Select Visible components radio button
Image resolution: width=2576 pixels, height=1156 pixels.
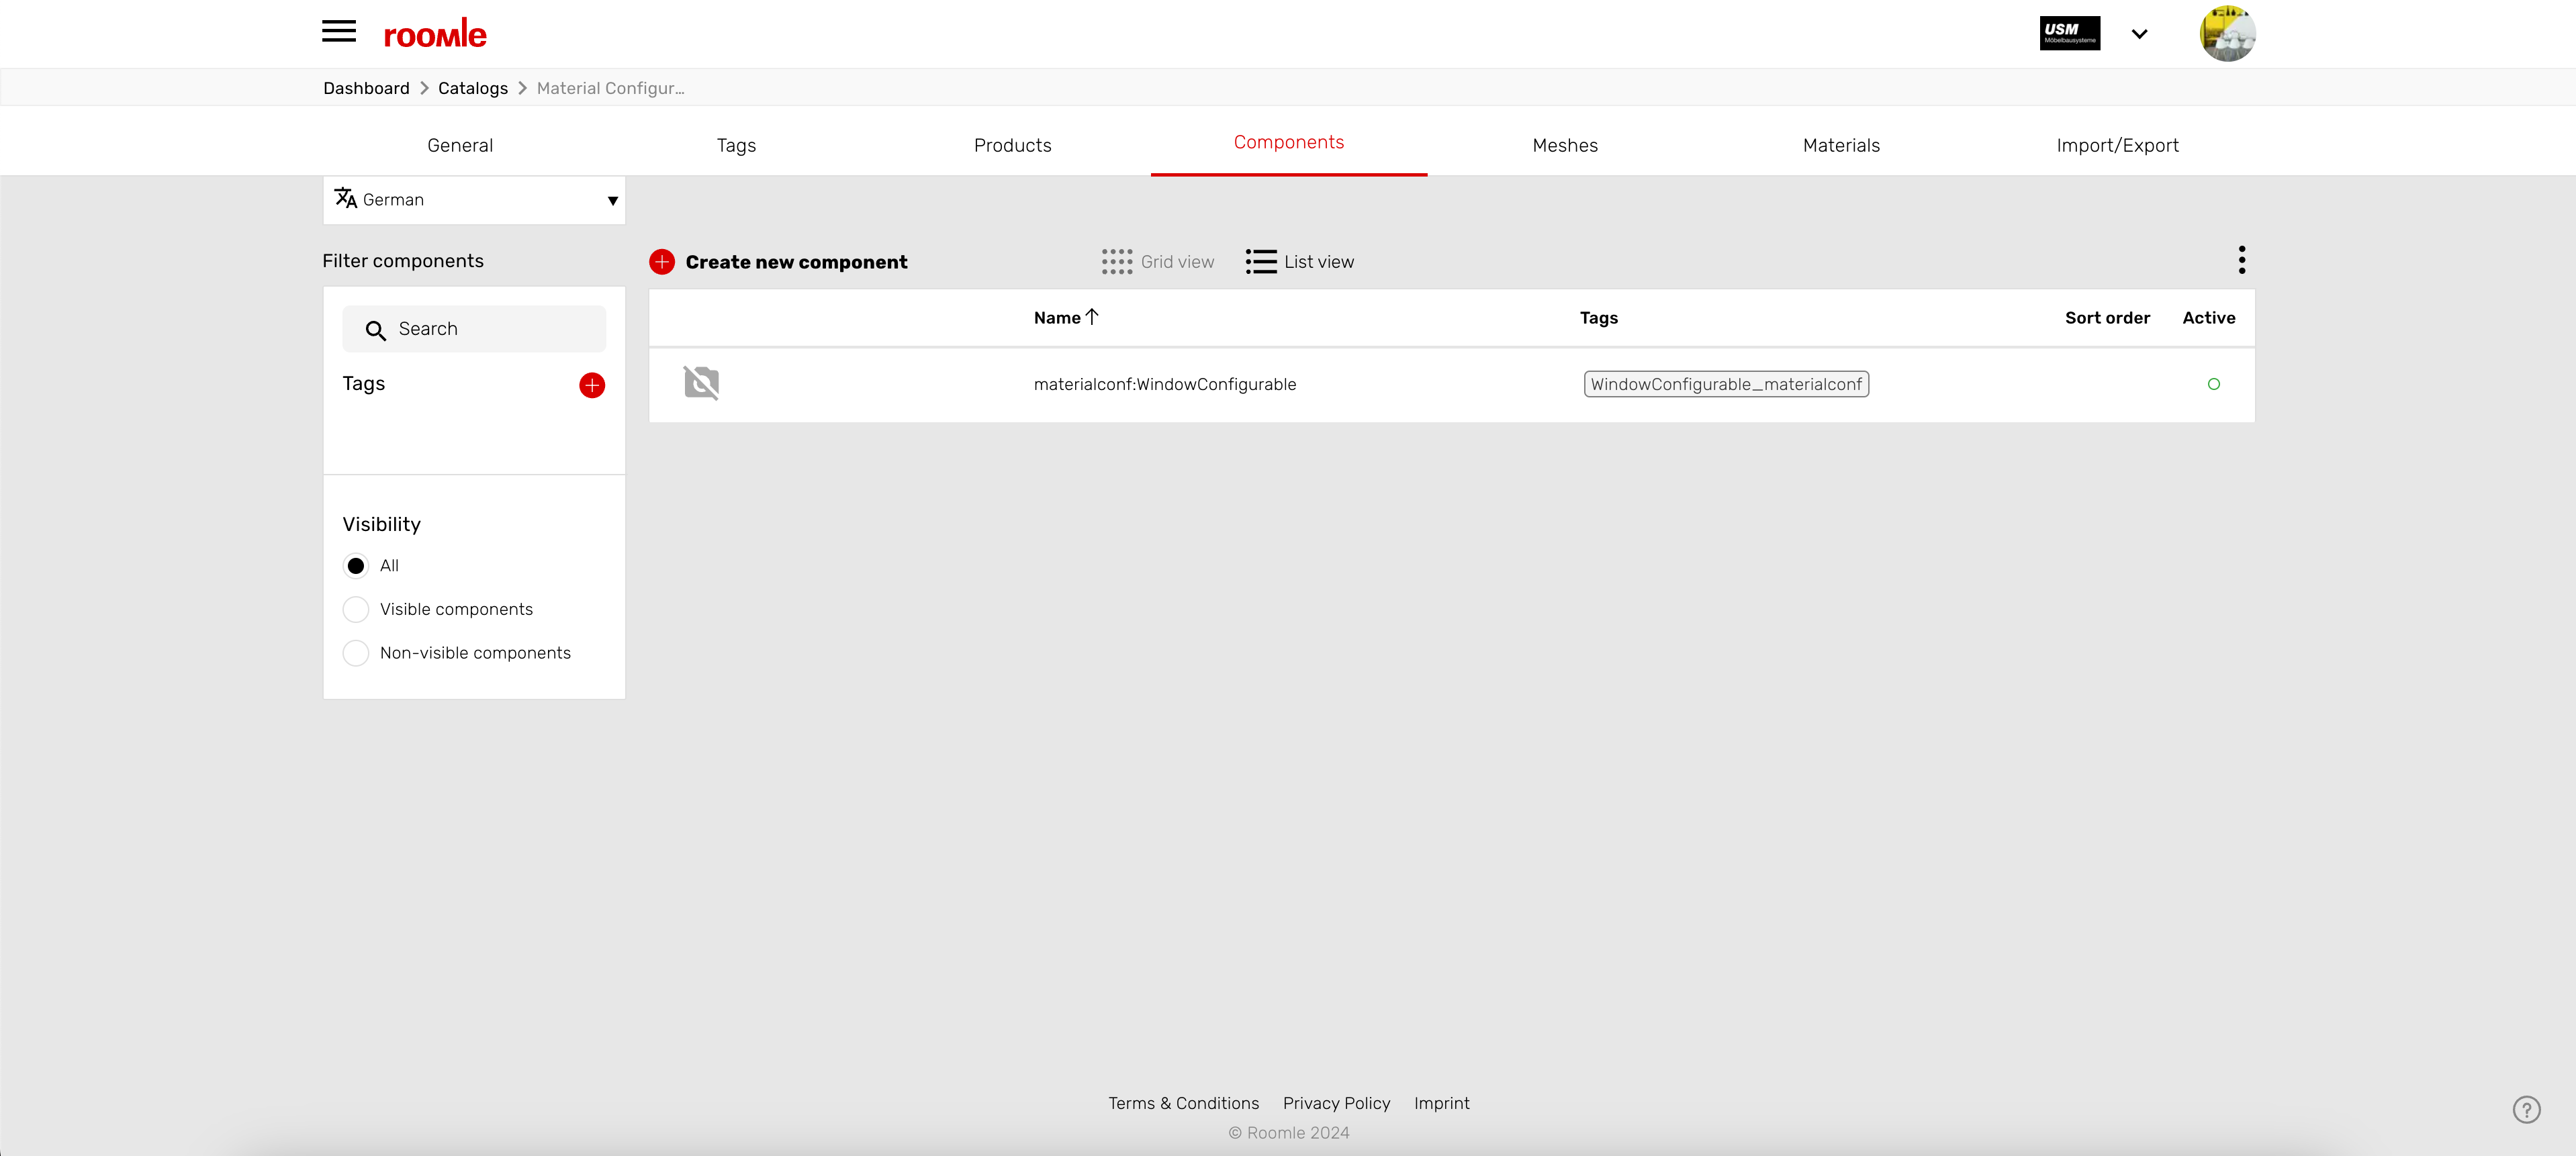[356, 609]
